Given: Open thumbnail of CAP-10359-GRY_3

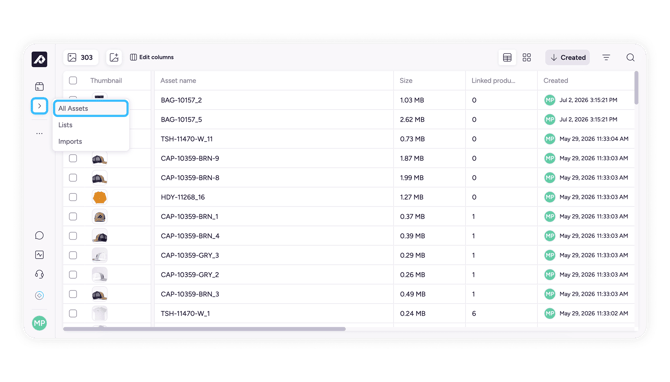Looking at the screenshot, I should 100,256.
